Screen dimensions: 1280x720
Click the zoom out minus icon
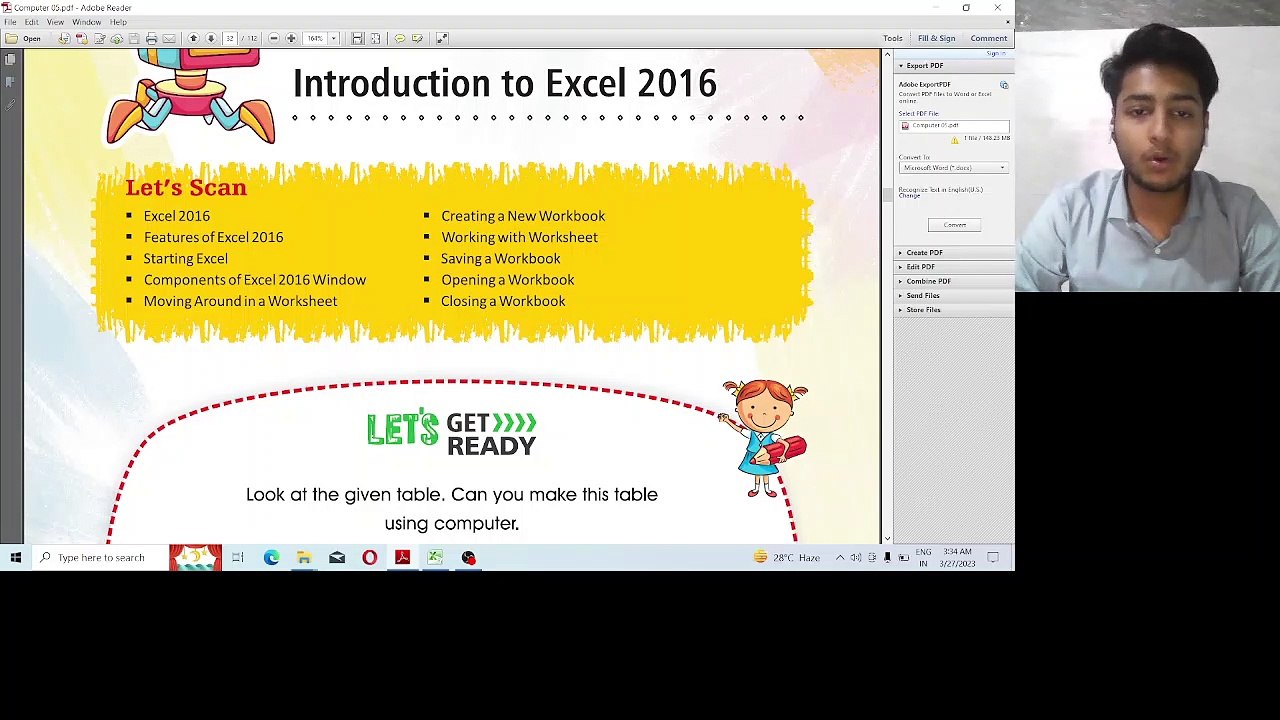pyautogui.click(x=273, y=38)
